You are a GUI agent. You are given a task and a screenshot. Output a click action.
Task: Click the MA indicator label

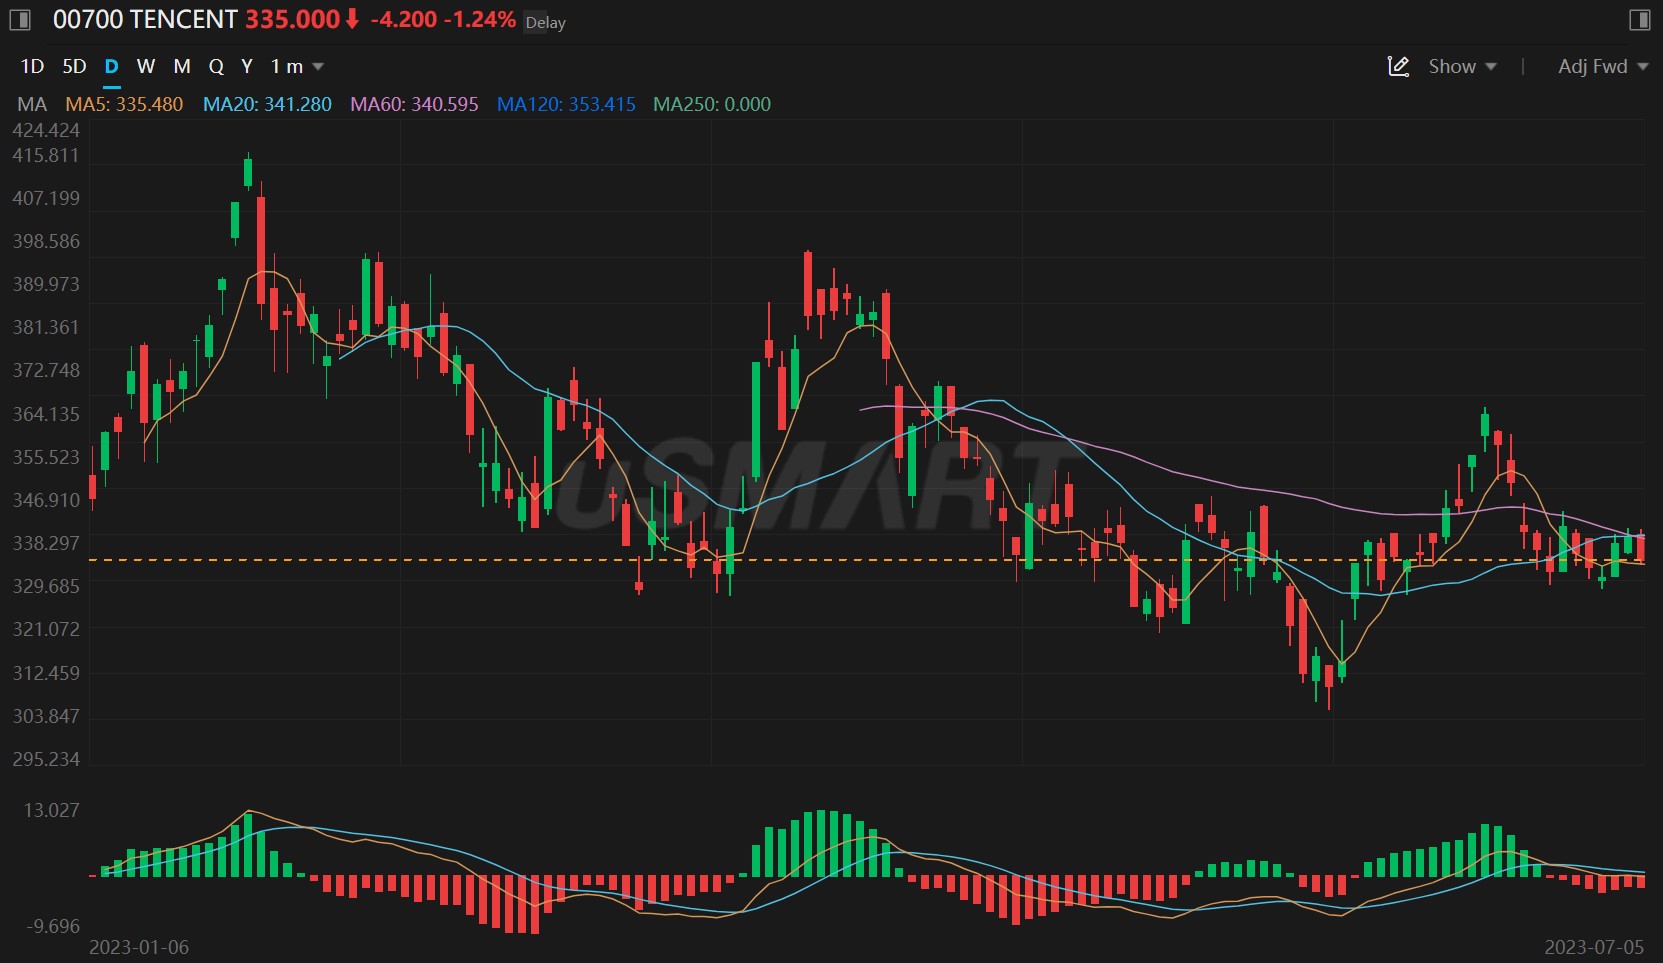tap(32, 104)
